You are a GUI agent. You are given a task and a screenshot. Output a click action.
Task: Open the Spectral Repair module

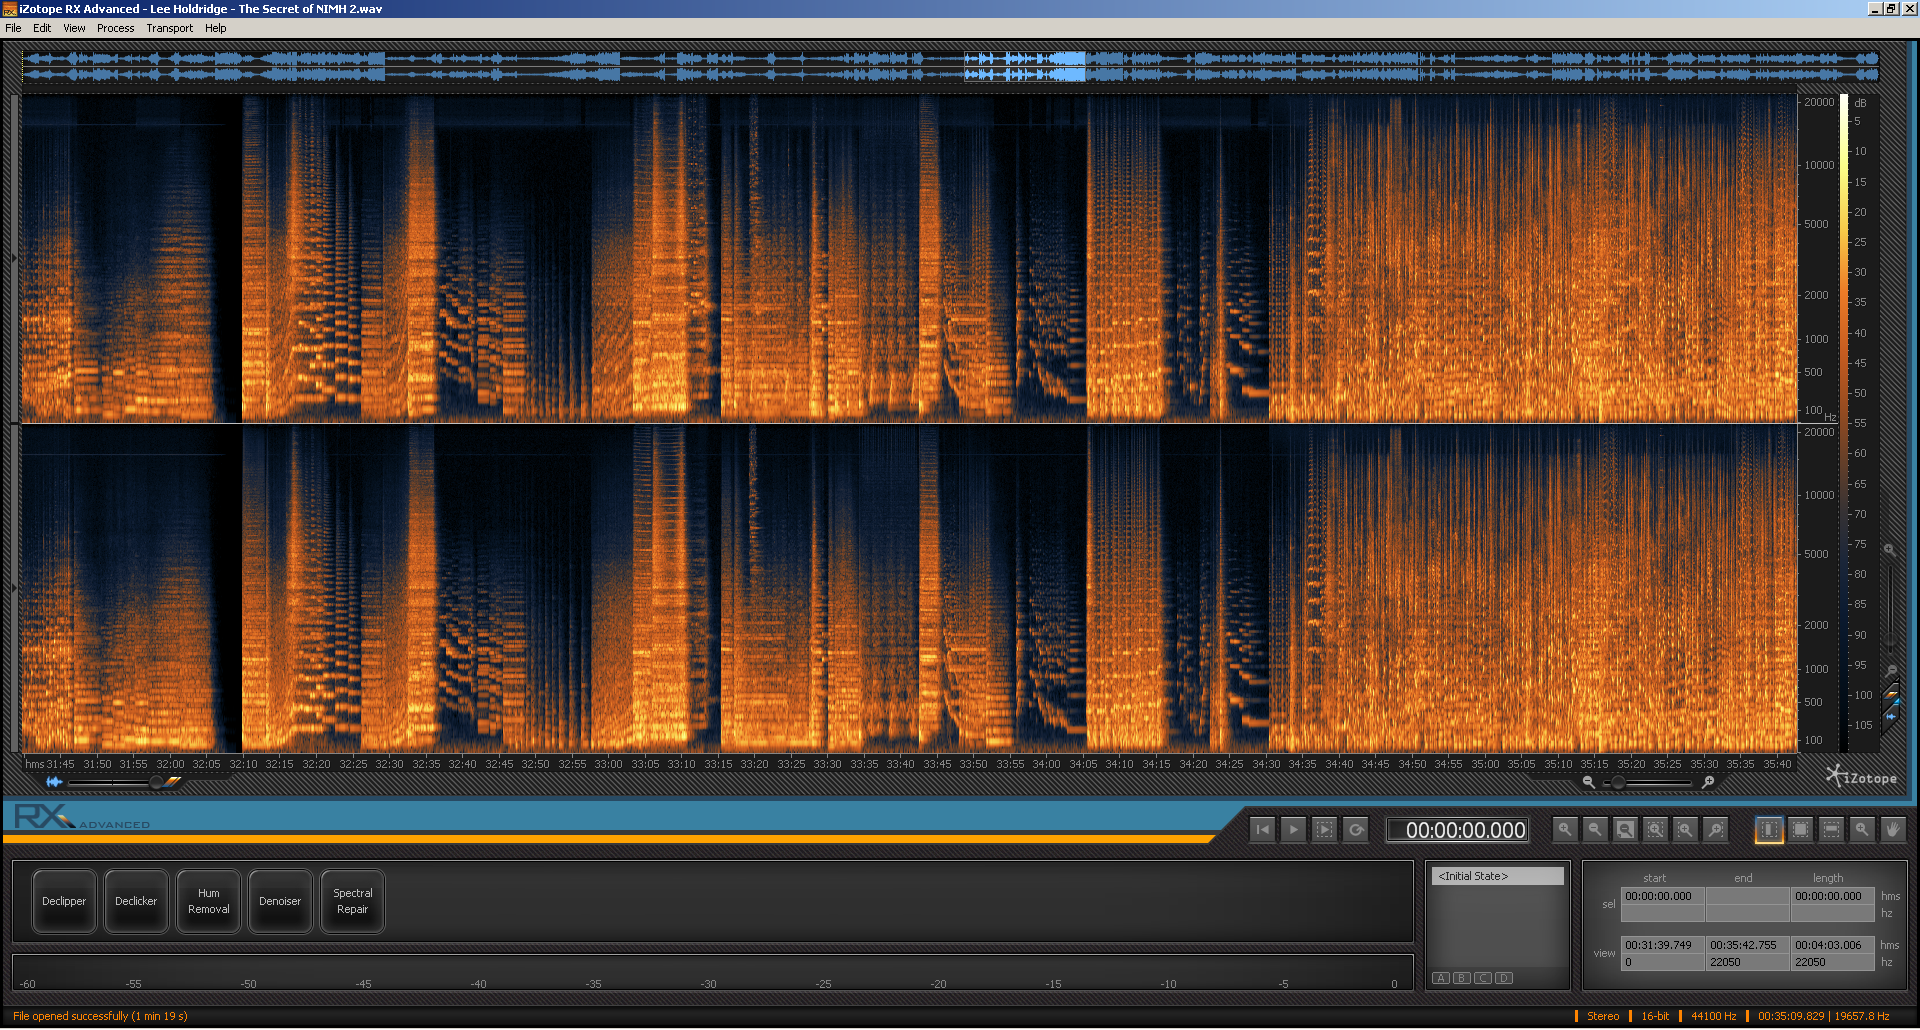352,901
